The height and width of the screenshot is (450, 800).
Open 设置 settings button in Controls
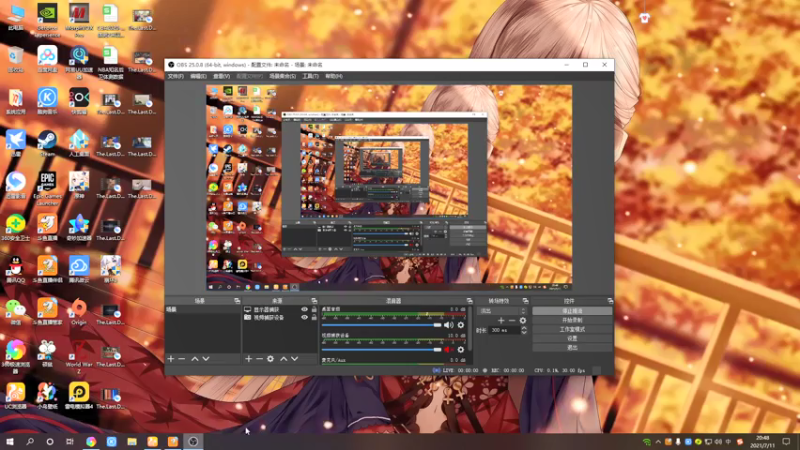(x=572, y=338)
